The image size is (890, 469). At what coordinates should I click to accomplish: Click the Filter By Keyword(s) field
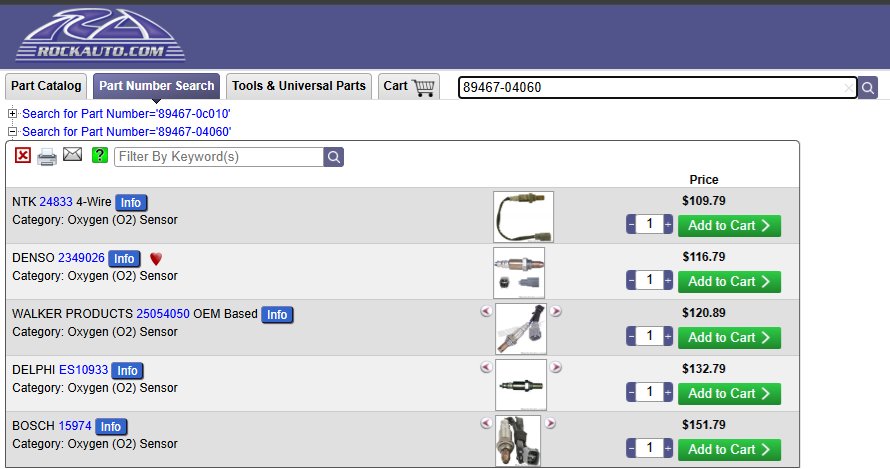(x=219, y=157)
